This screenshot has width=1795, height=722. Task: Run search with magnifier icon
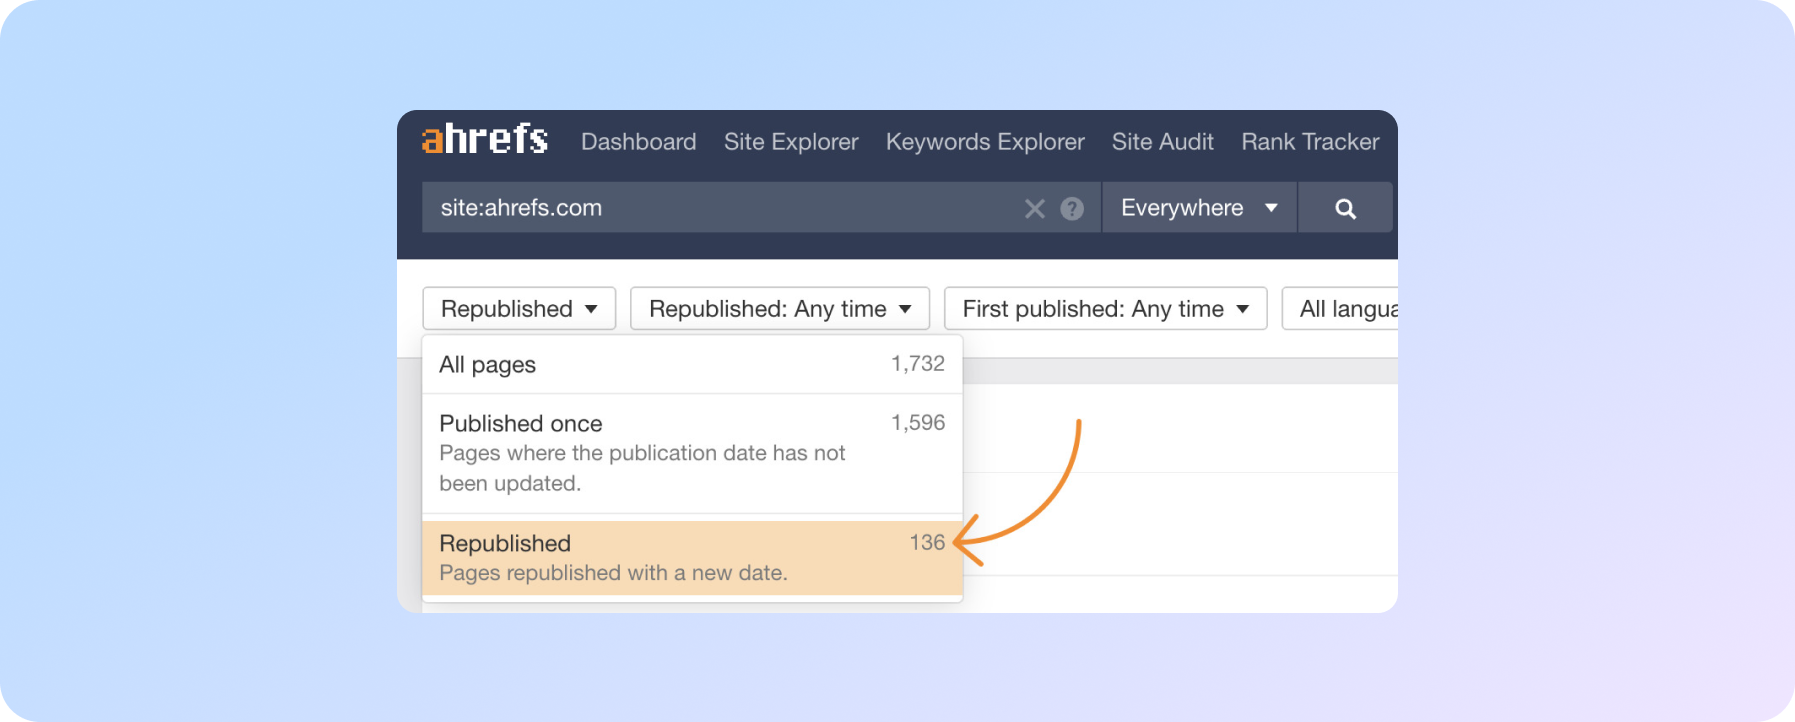(1345, 208)
